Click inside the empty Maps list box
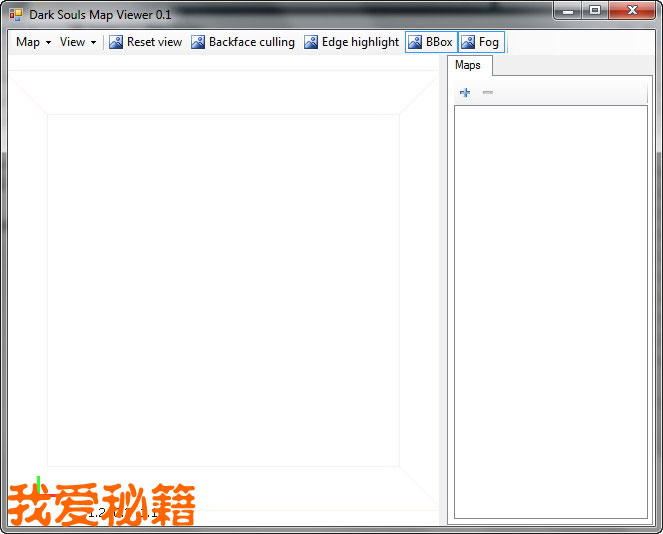This screenshot has height=534, width=663. [551, 310]
